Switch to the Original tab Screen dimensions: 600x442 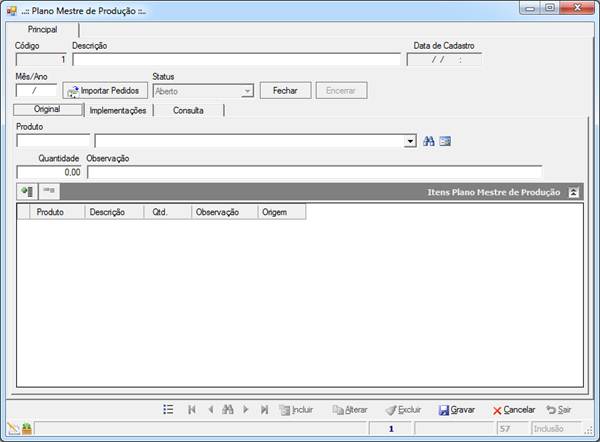(47, 109)
